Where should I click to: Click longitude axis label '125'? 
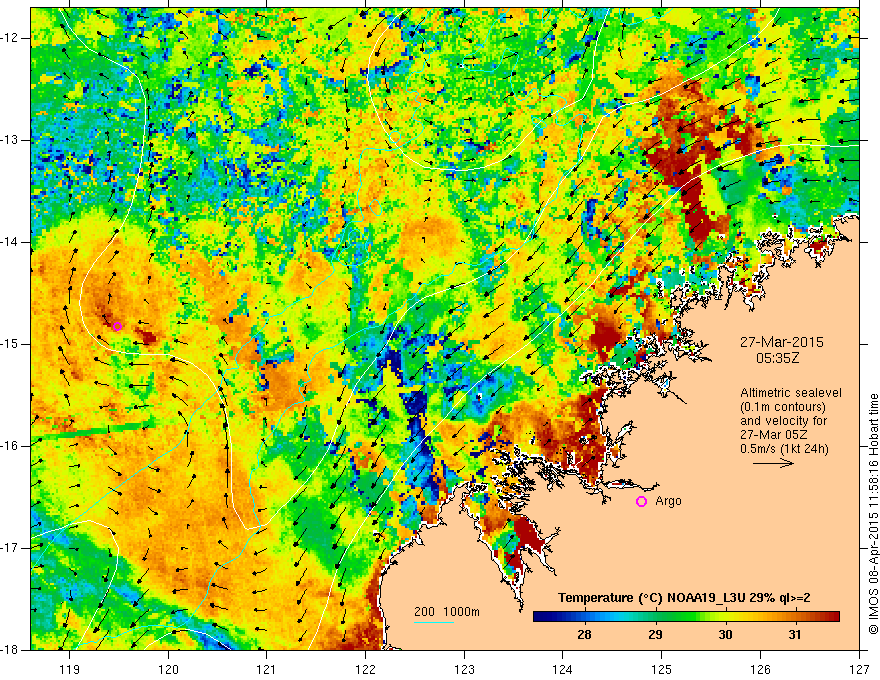[x=662, y=669]
